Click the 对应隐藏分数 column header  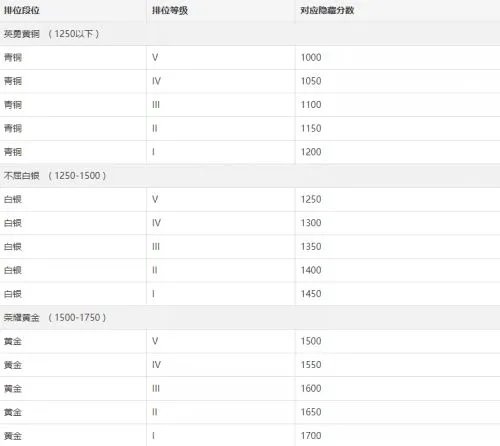pyautogui.click(x=327, y=10)
